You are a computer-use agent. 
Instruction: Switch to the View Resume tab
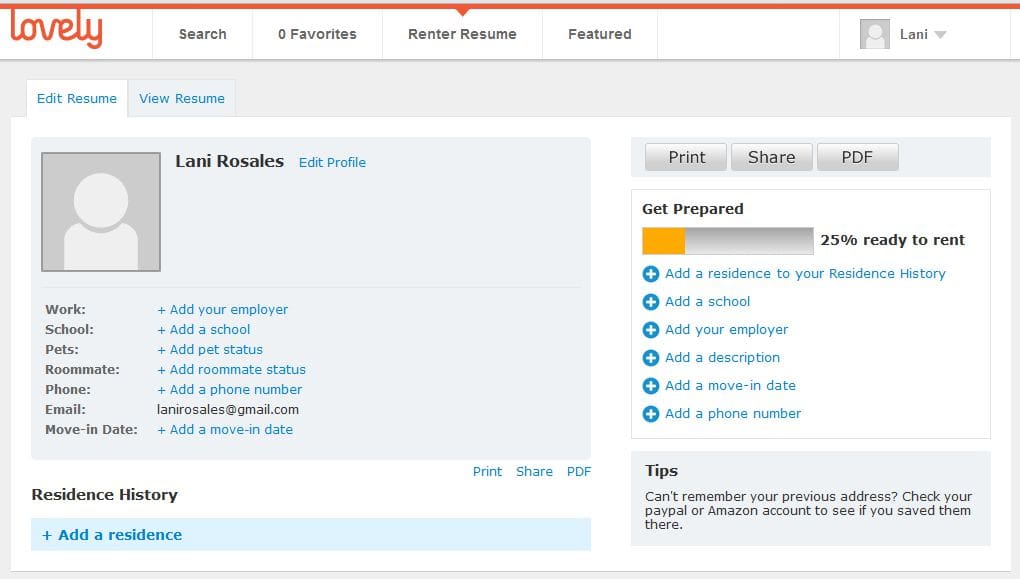[x=182, y=98]
